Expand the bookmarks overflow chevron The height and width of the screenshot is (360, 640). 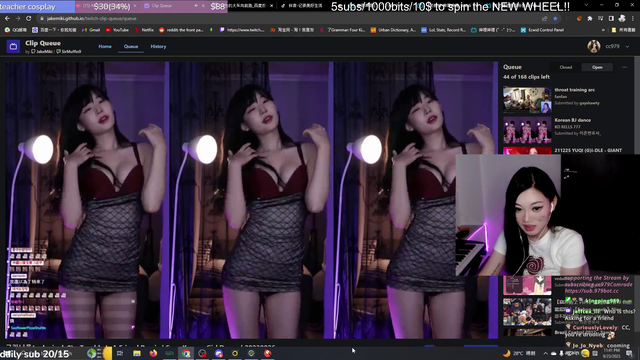pyautogui.click(x=603, y=30)
